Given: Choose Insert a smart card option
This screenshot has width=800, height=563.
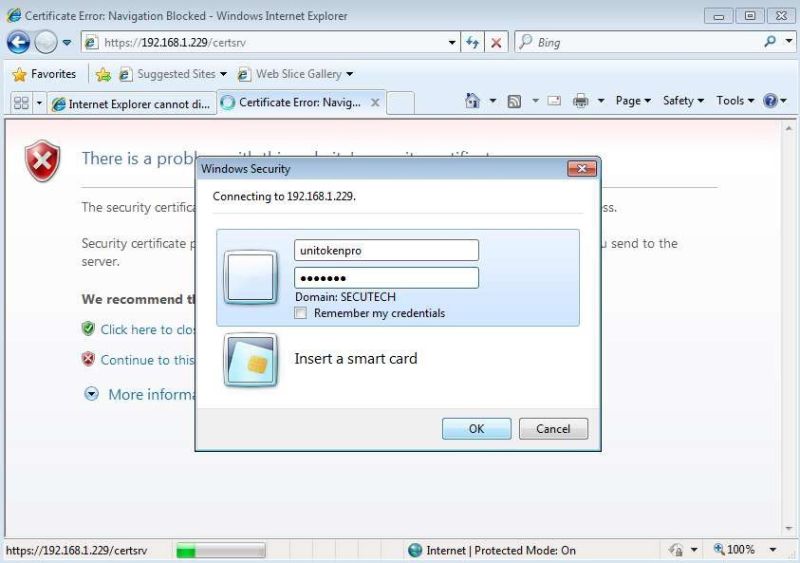Looking at the screenshot, I should 356,359.
